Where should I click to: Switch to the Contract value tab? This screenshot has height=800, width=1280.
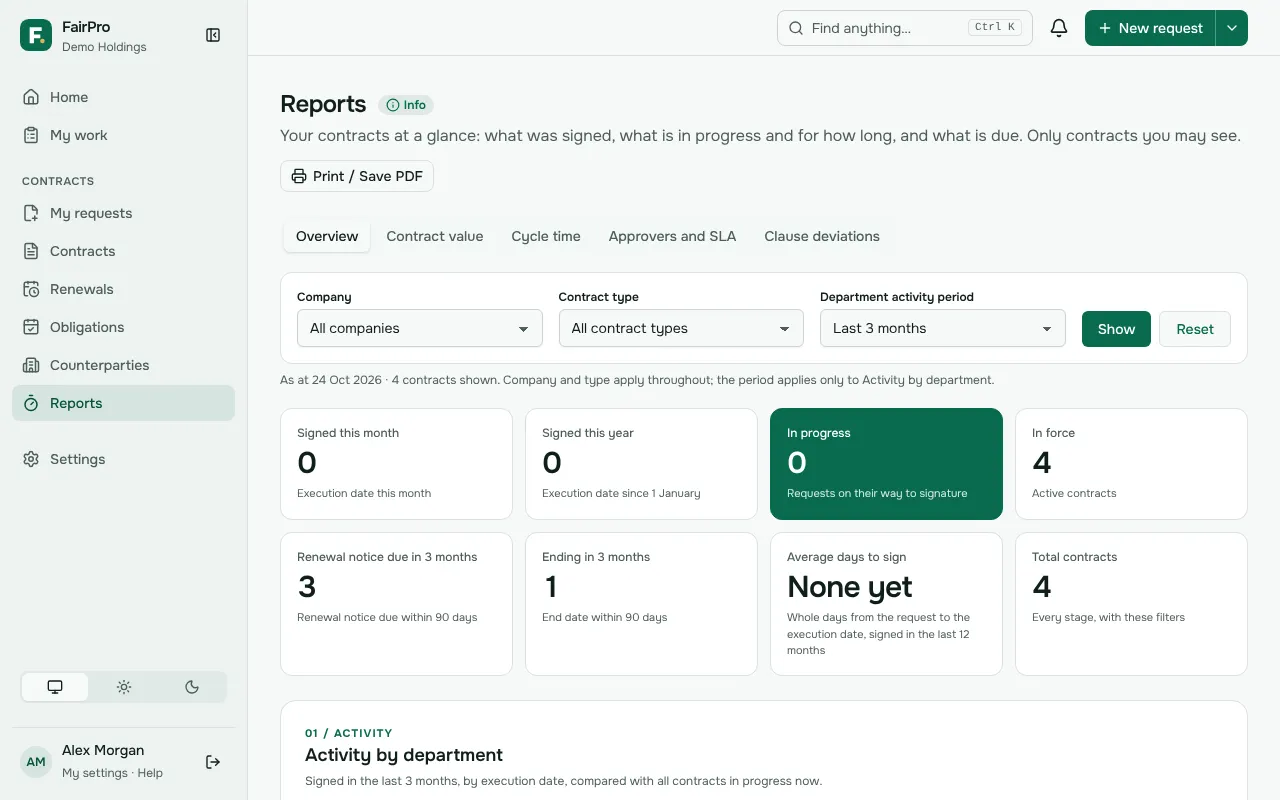click(435, 237)
